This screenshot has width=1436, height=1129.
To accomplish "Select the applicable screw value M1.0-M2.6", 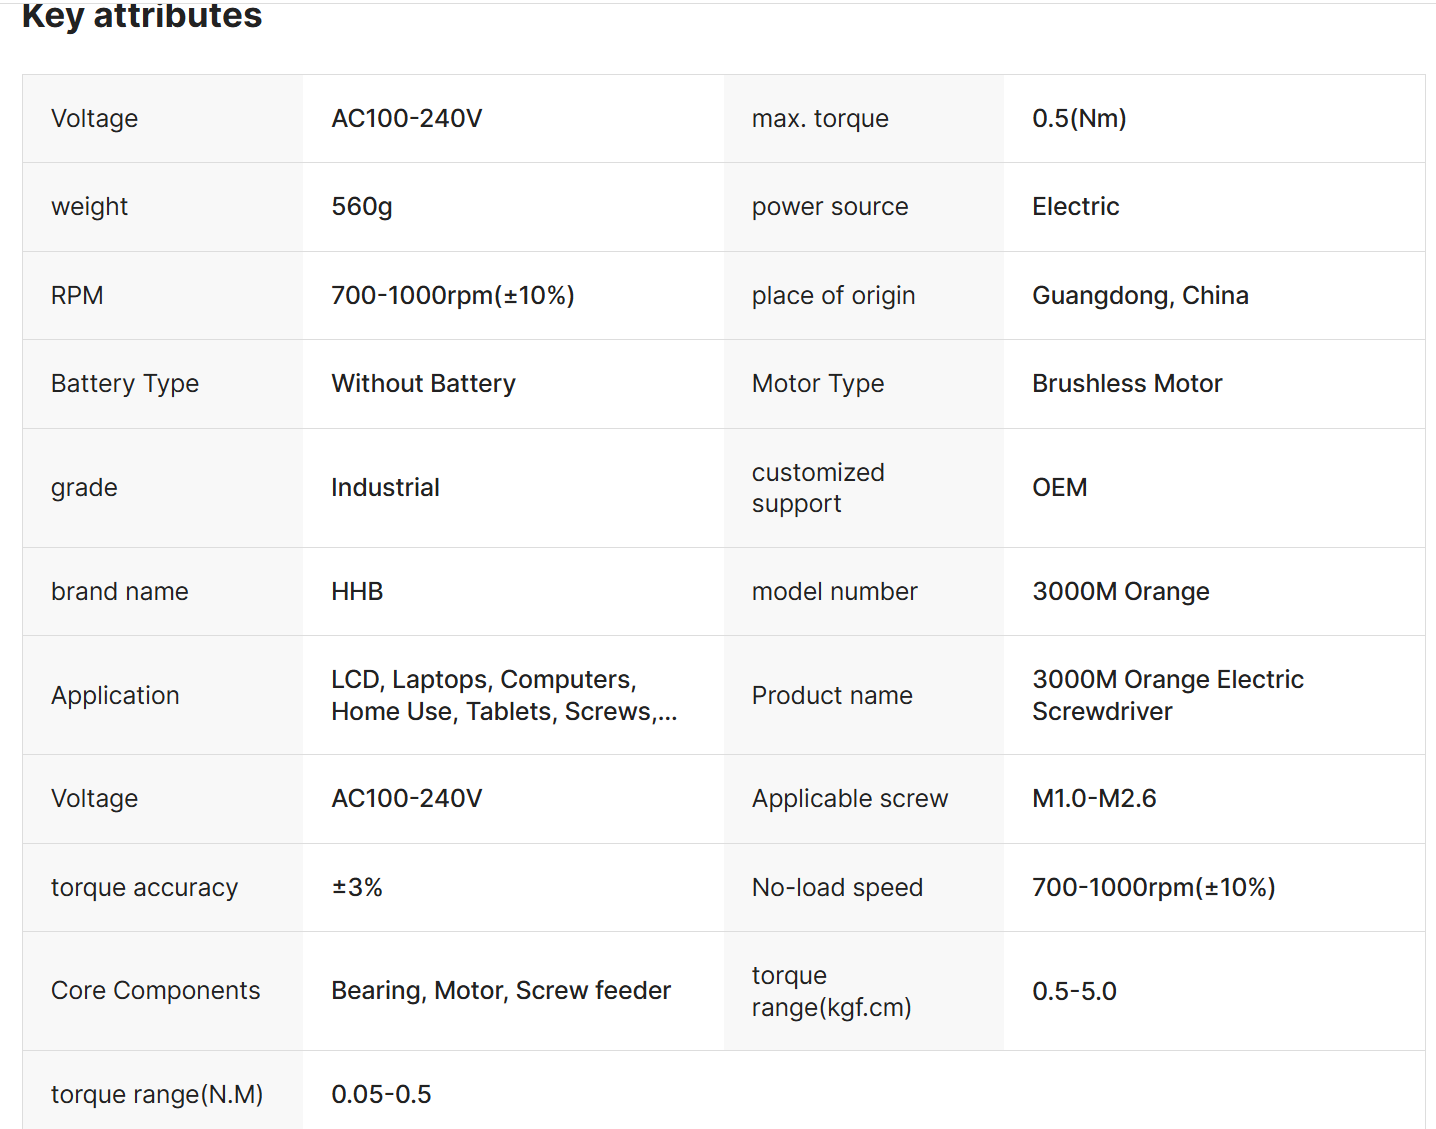I will [x=1094, y=798].
